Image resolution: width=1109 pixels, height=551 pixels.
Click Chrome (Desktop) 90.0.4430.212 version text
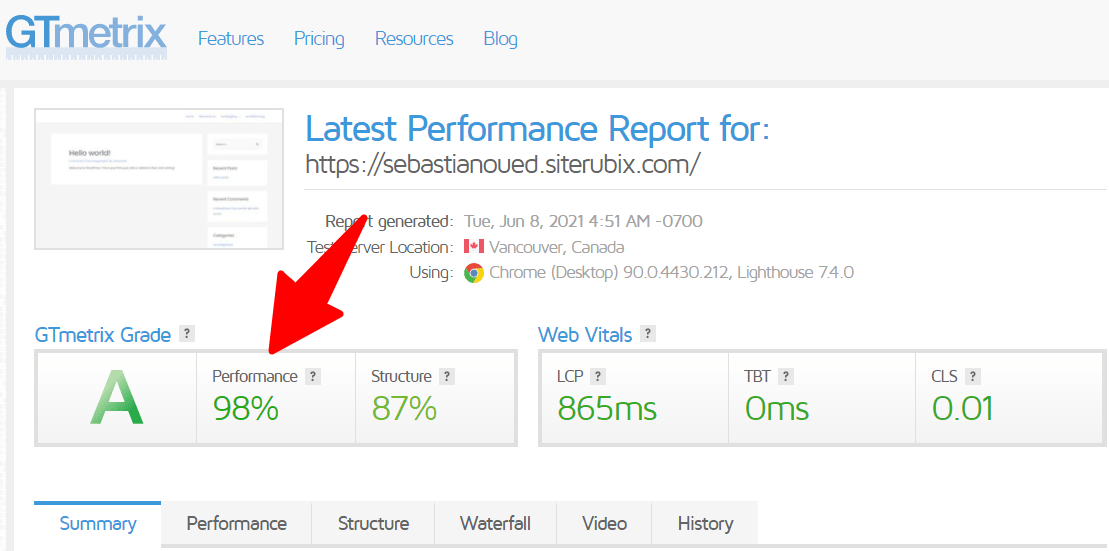(671, 273)
